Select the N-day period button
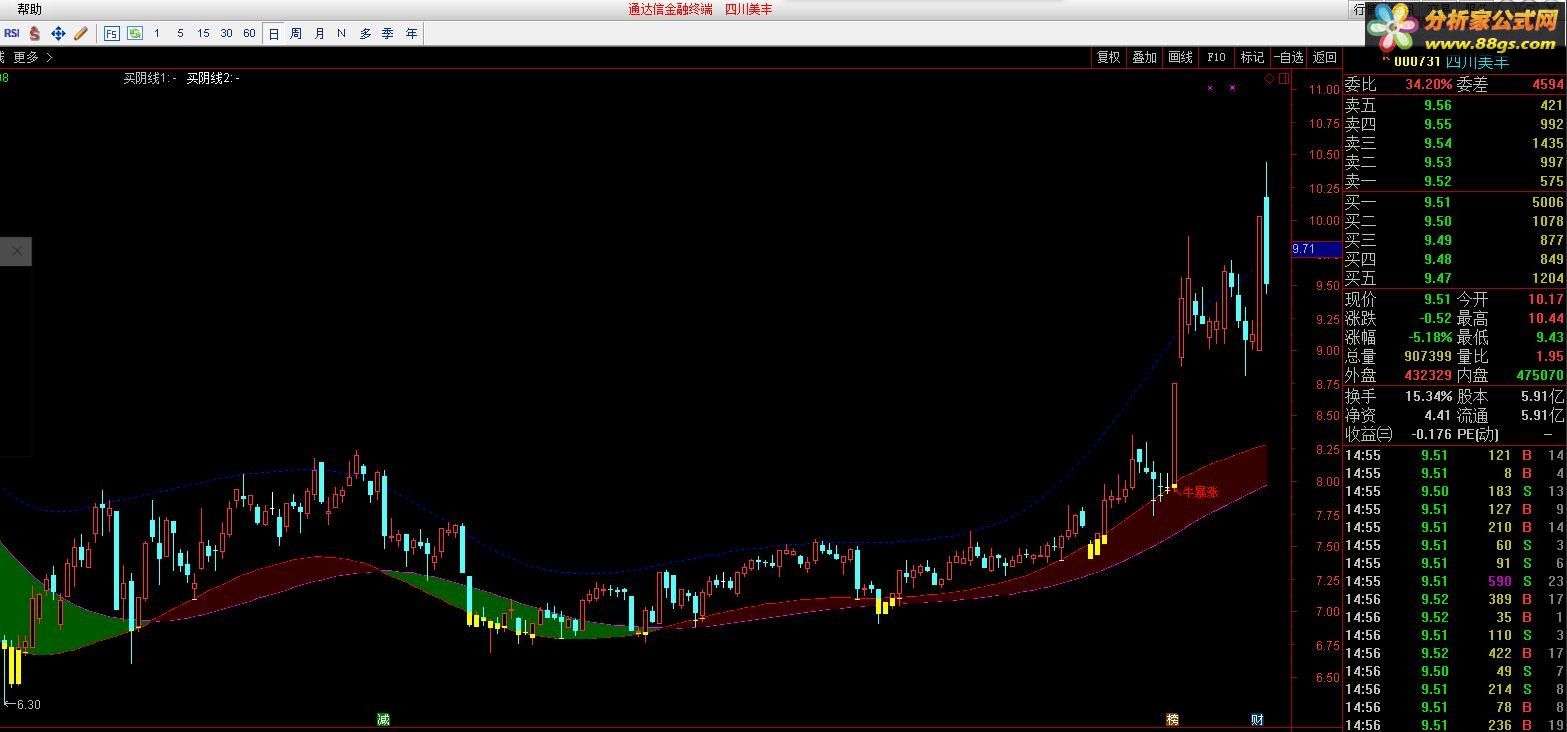 tap(341, 33)
